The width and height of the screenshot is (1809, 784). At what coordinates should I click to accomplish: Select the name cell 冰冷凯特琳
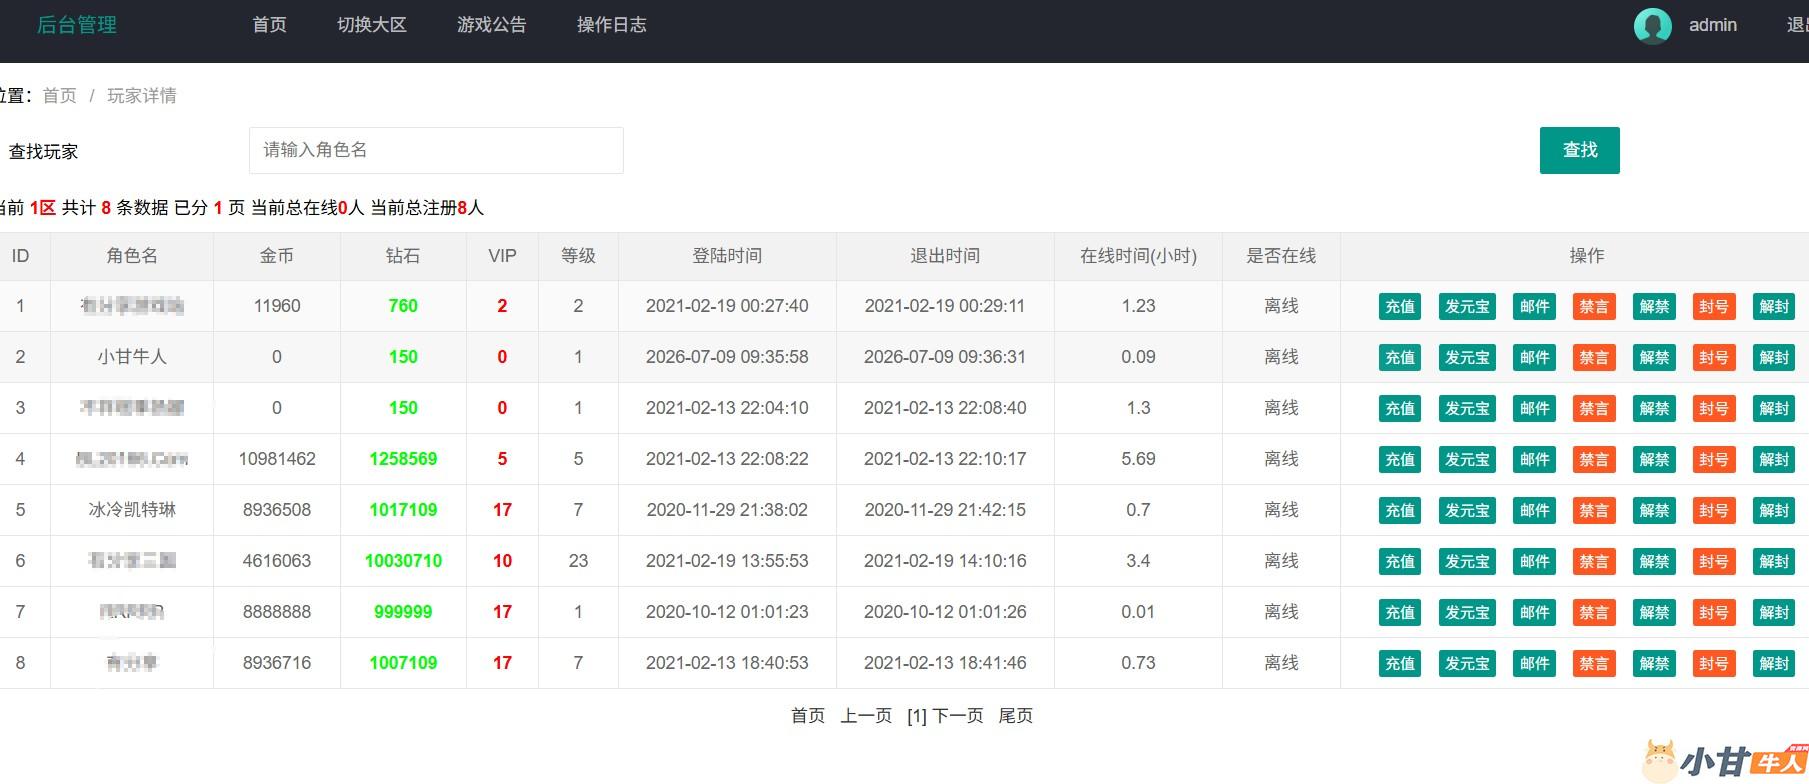click(132, 510)
